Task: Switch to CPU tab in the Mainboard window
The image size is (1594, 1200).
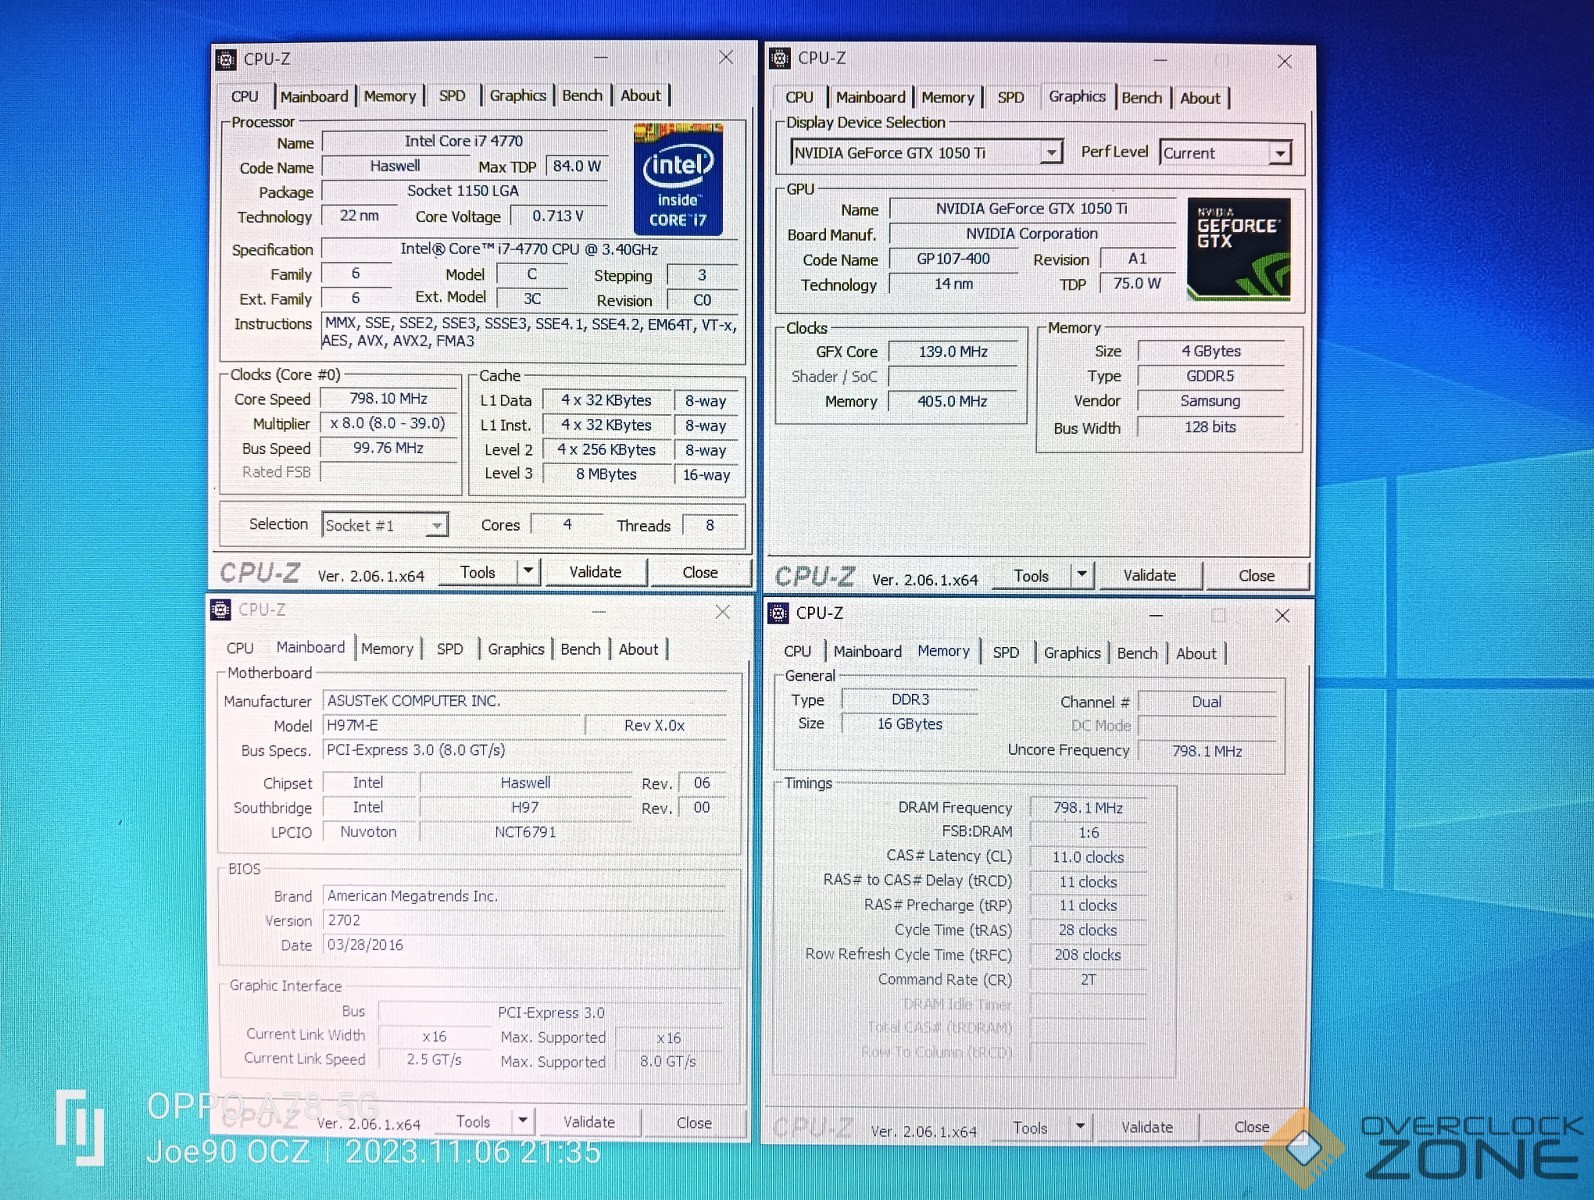Action: [240, 648]
